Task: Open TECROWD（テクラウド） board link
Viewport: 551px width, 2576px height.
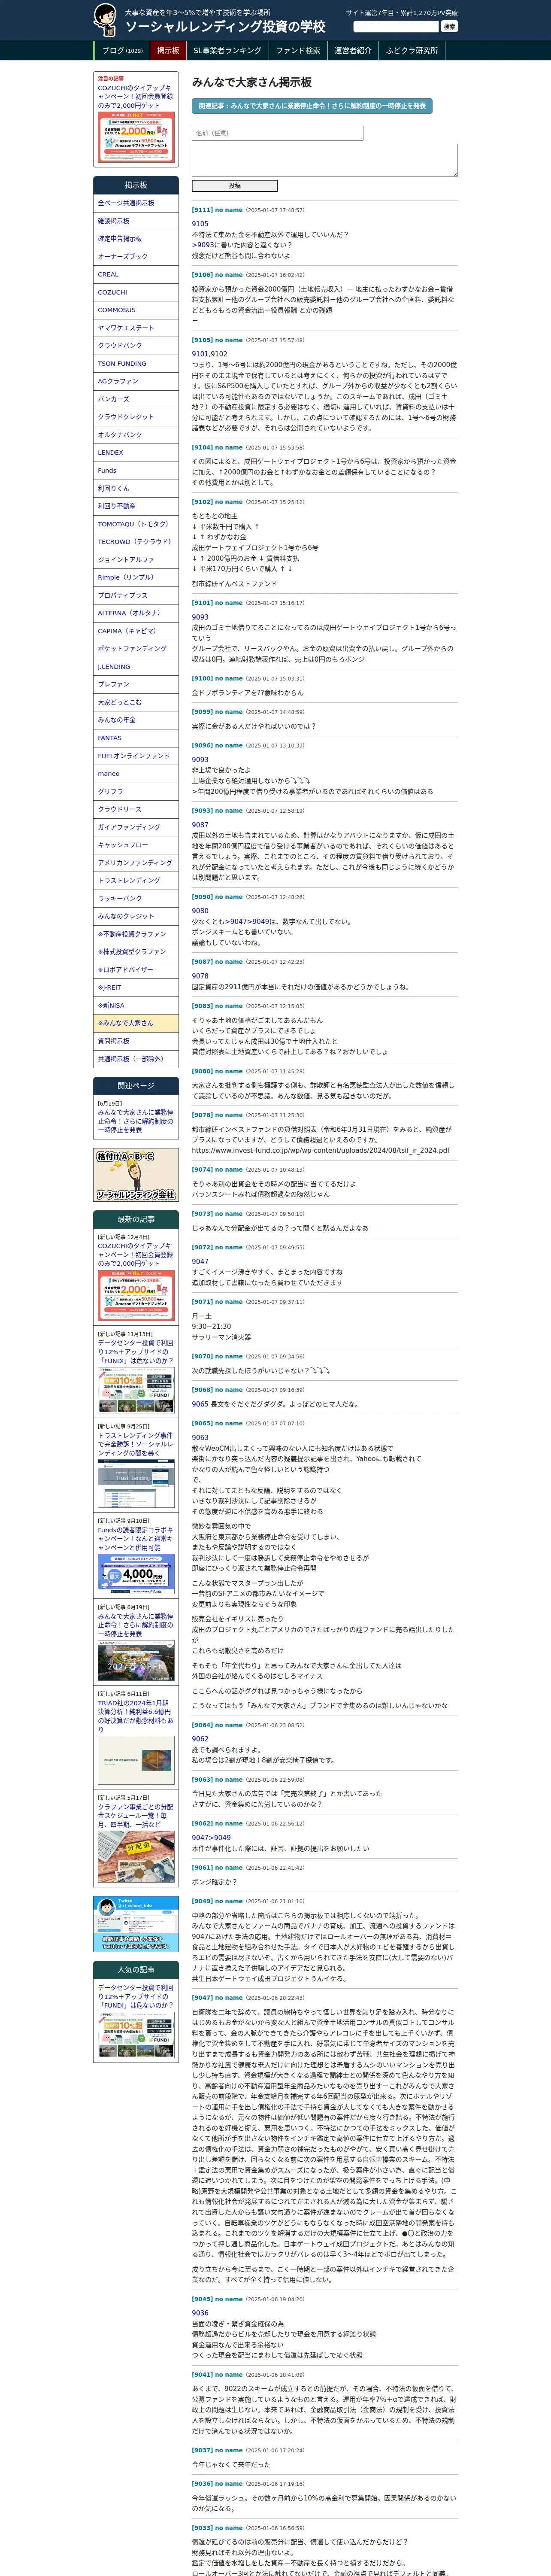Action: point(136,542)
